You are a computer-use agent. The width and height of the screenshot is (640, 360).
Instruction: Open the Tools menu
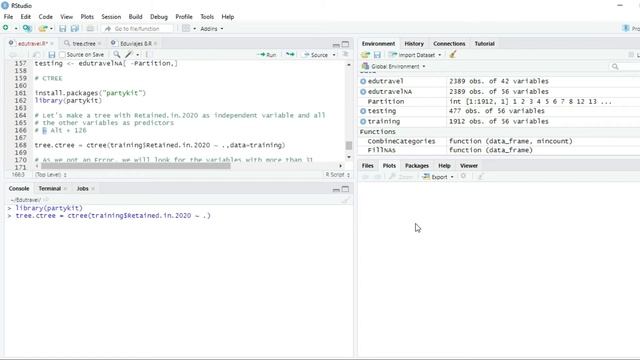[x=207, y=17]
